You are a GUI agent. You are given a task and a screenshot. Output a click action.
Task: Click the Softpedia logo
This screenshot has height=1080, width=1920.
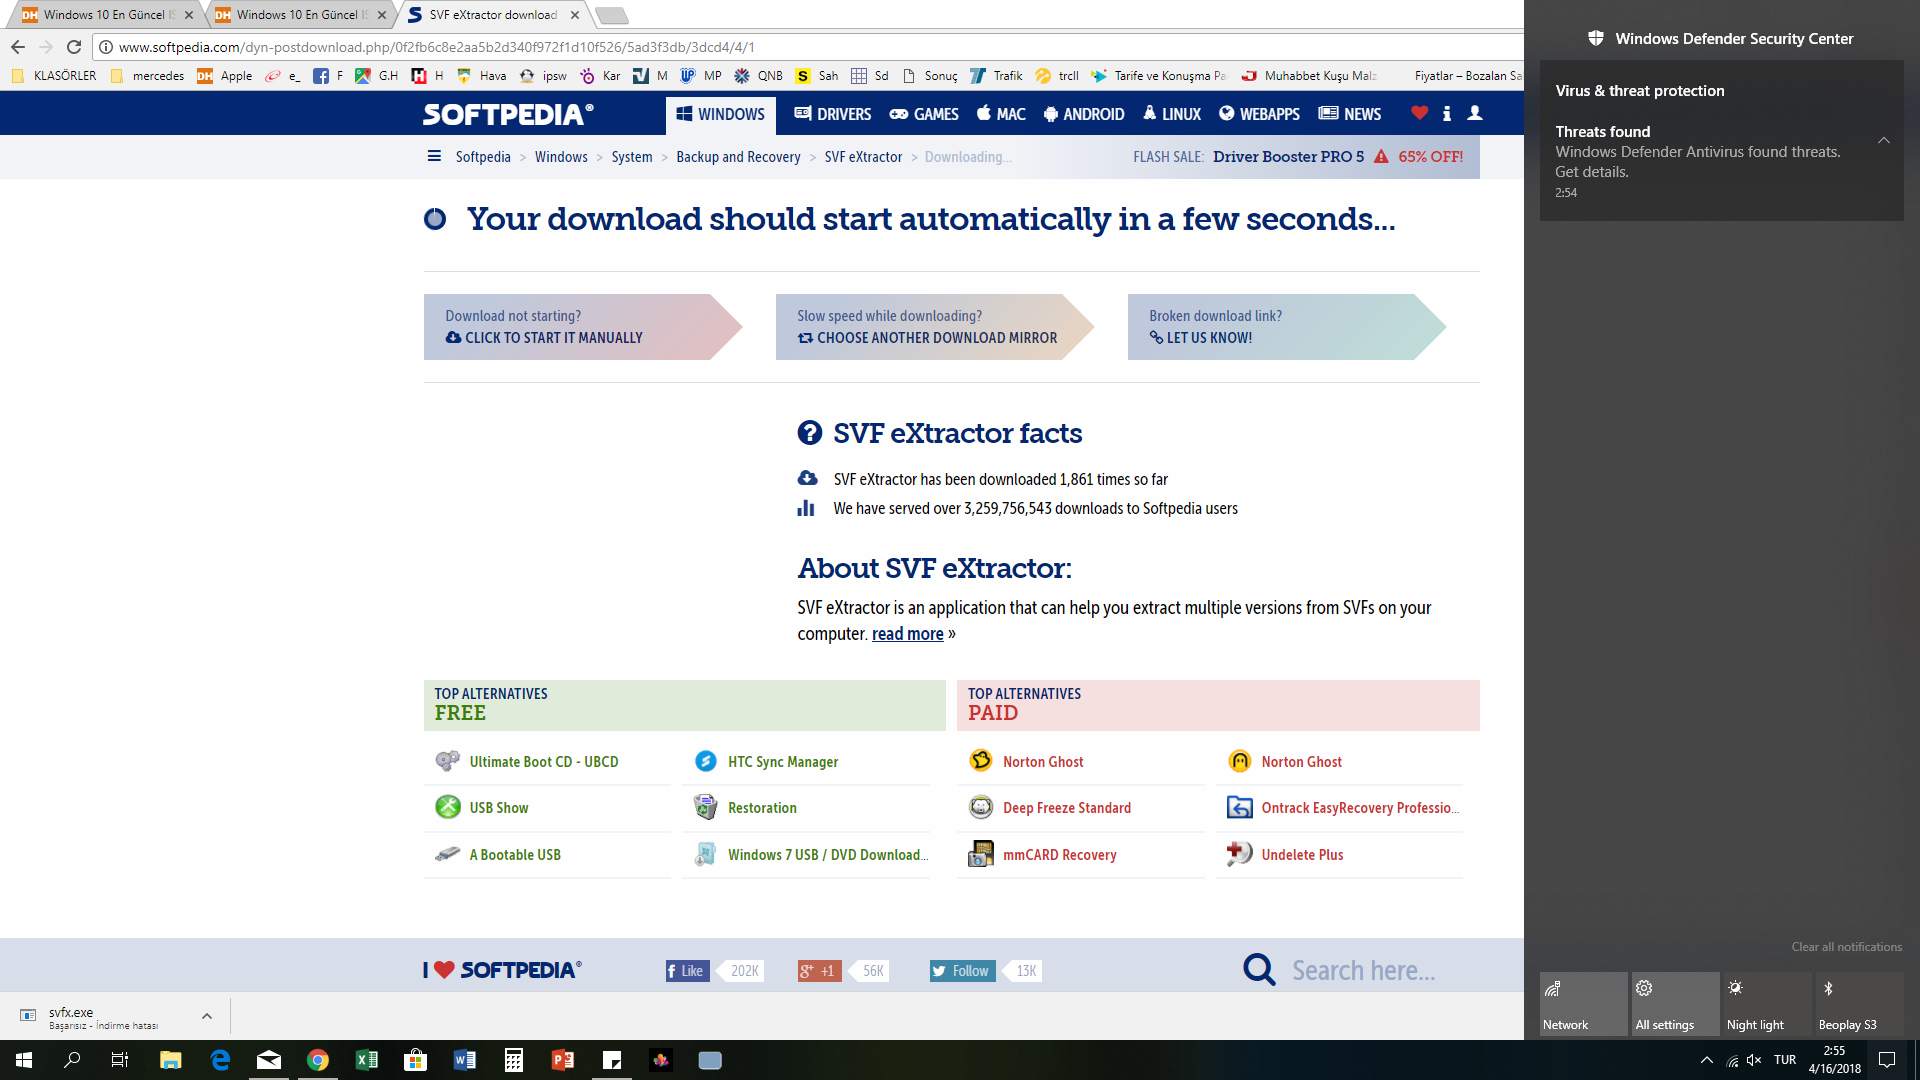point(508,114)
